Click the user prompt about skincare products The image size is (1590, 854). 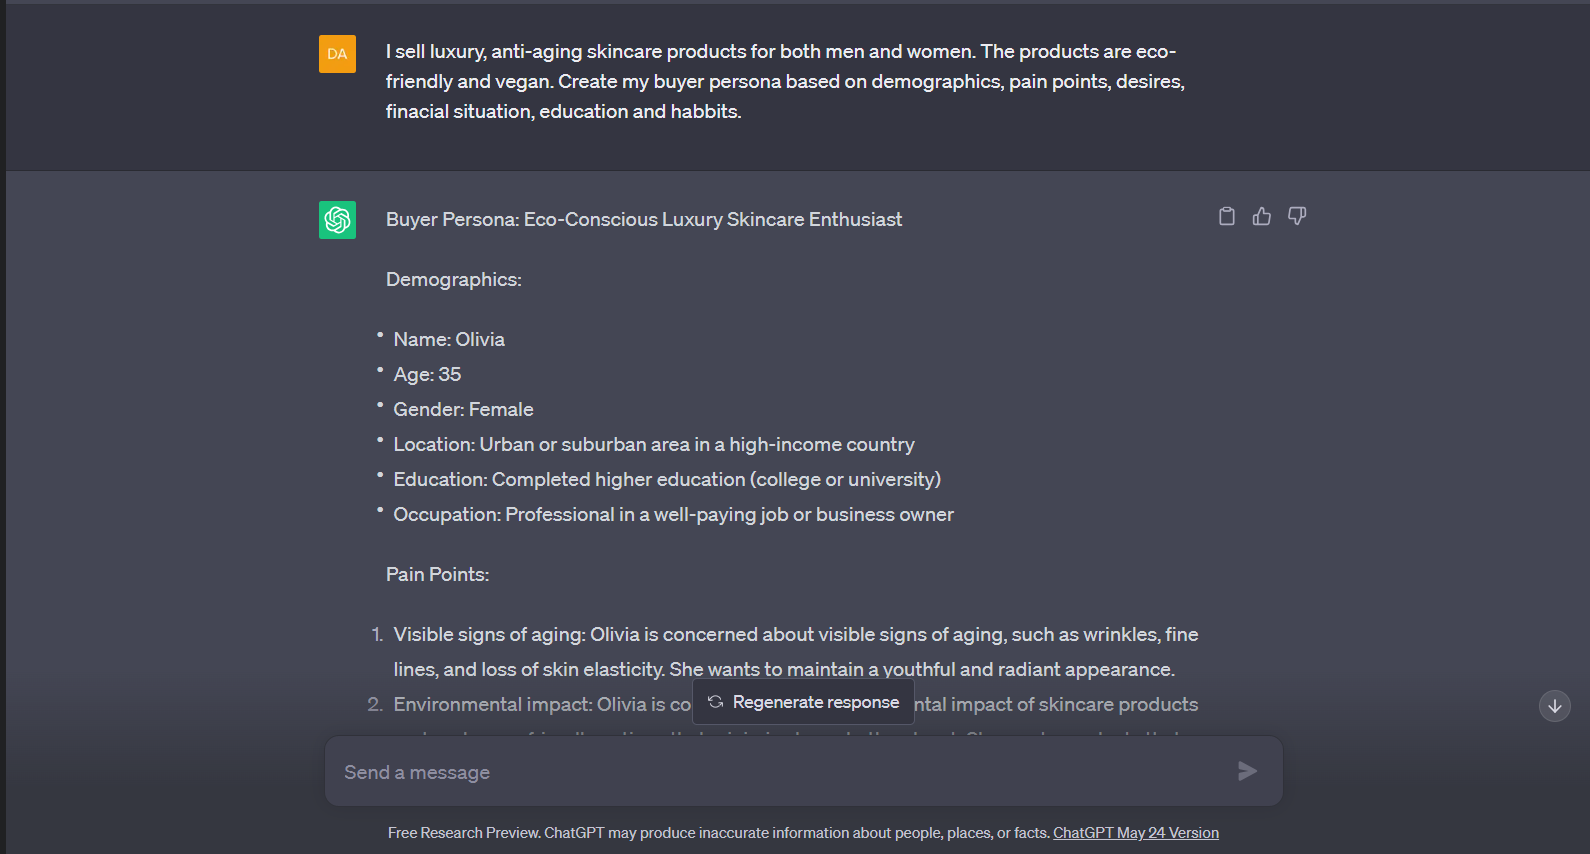click(x=785, y=82)
